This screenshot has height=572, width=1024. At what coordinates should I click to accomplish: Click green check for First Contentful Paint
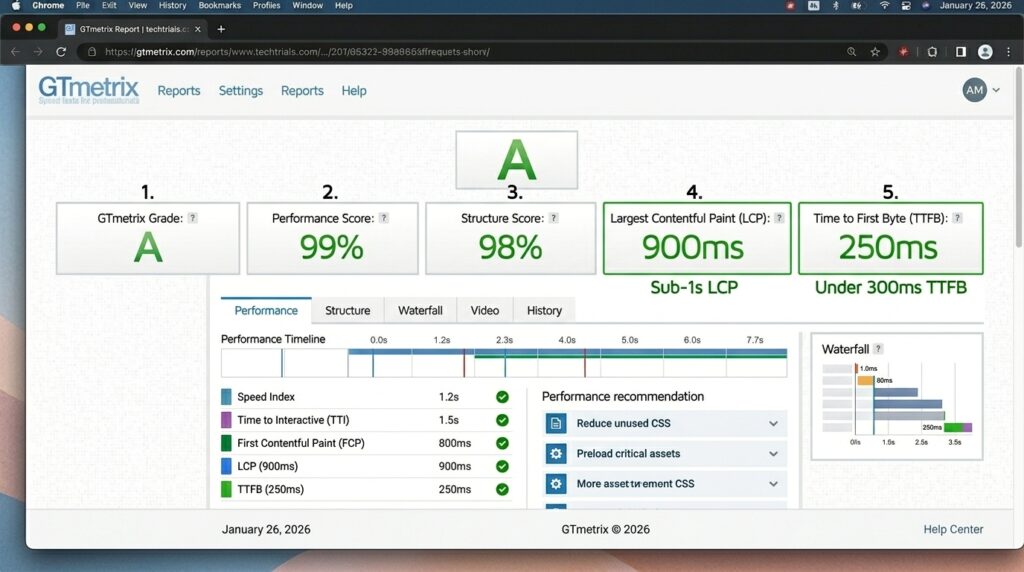click(502, 443)
